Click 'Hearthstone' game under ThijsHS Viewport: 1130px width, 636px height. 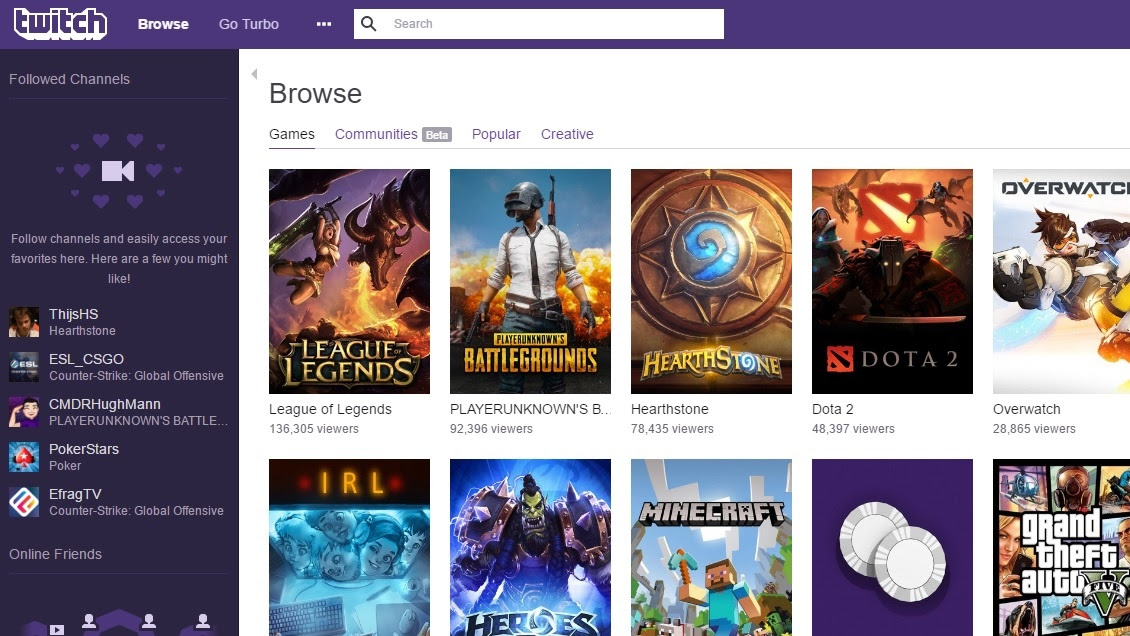(82, 331)
